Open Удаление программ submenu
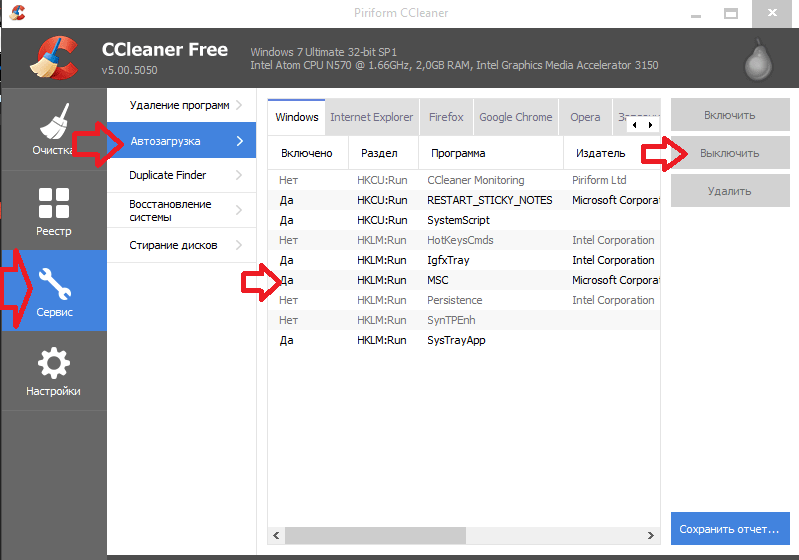Image resolution: width=799 pixels, height=560 pixels. click(x=181, y=105)
